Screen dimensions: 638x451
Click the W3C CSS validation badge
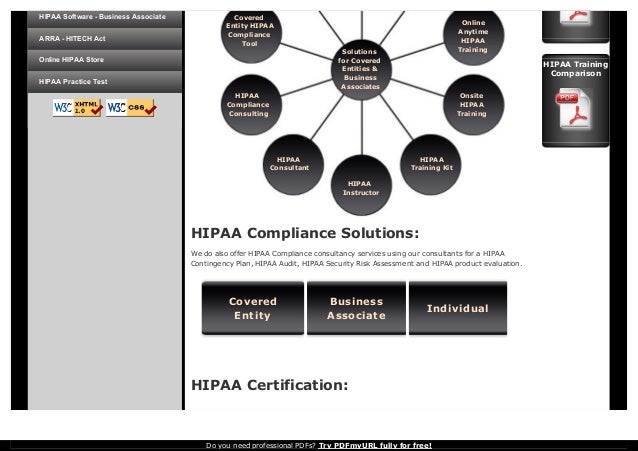tap(131, 108)
